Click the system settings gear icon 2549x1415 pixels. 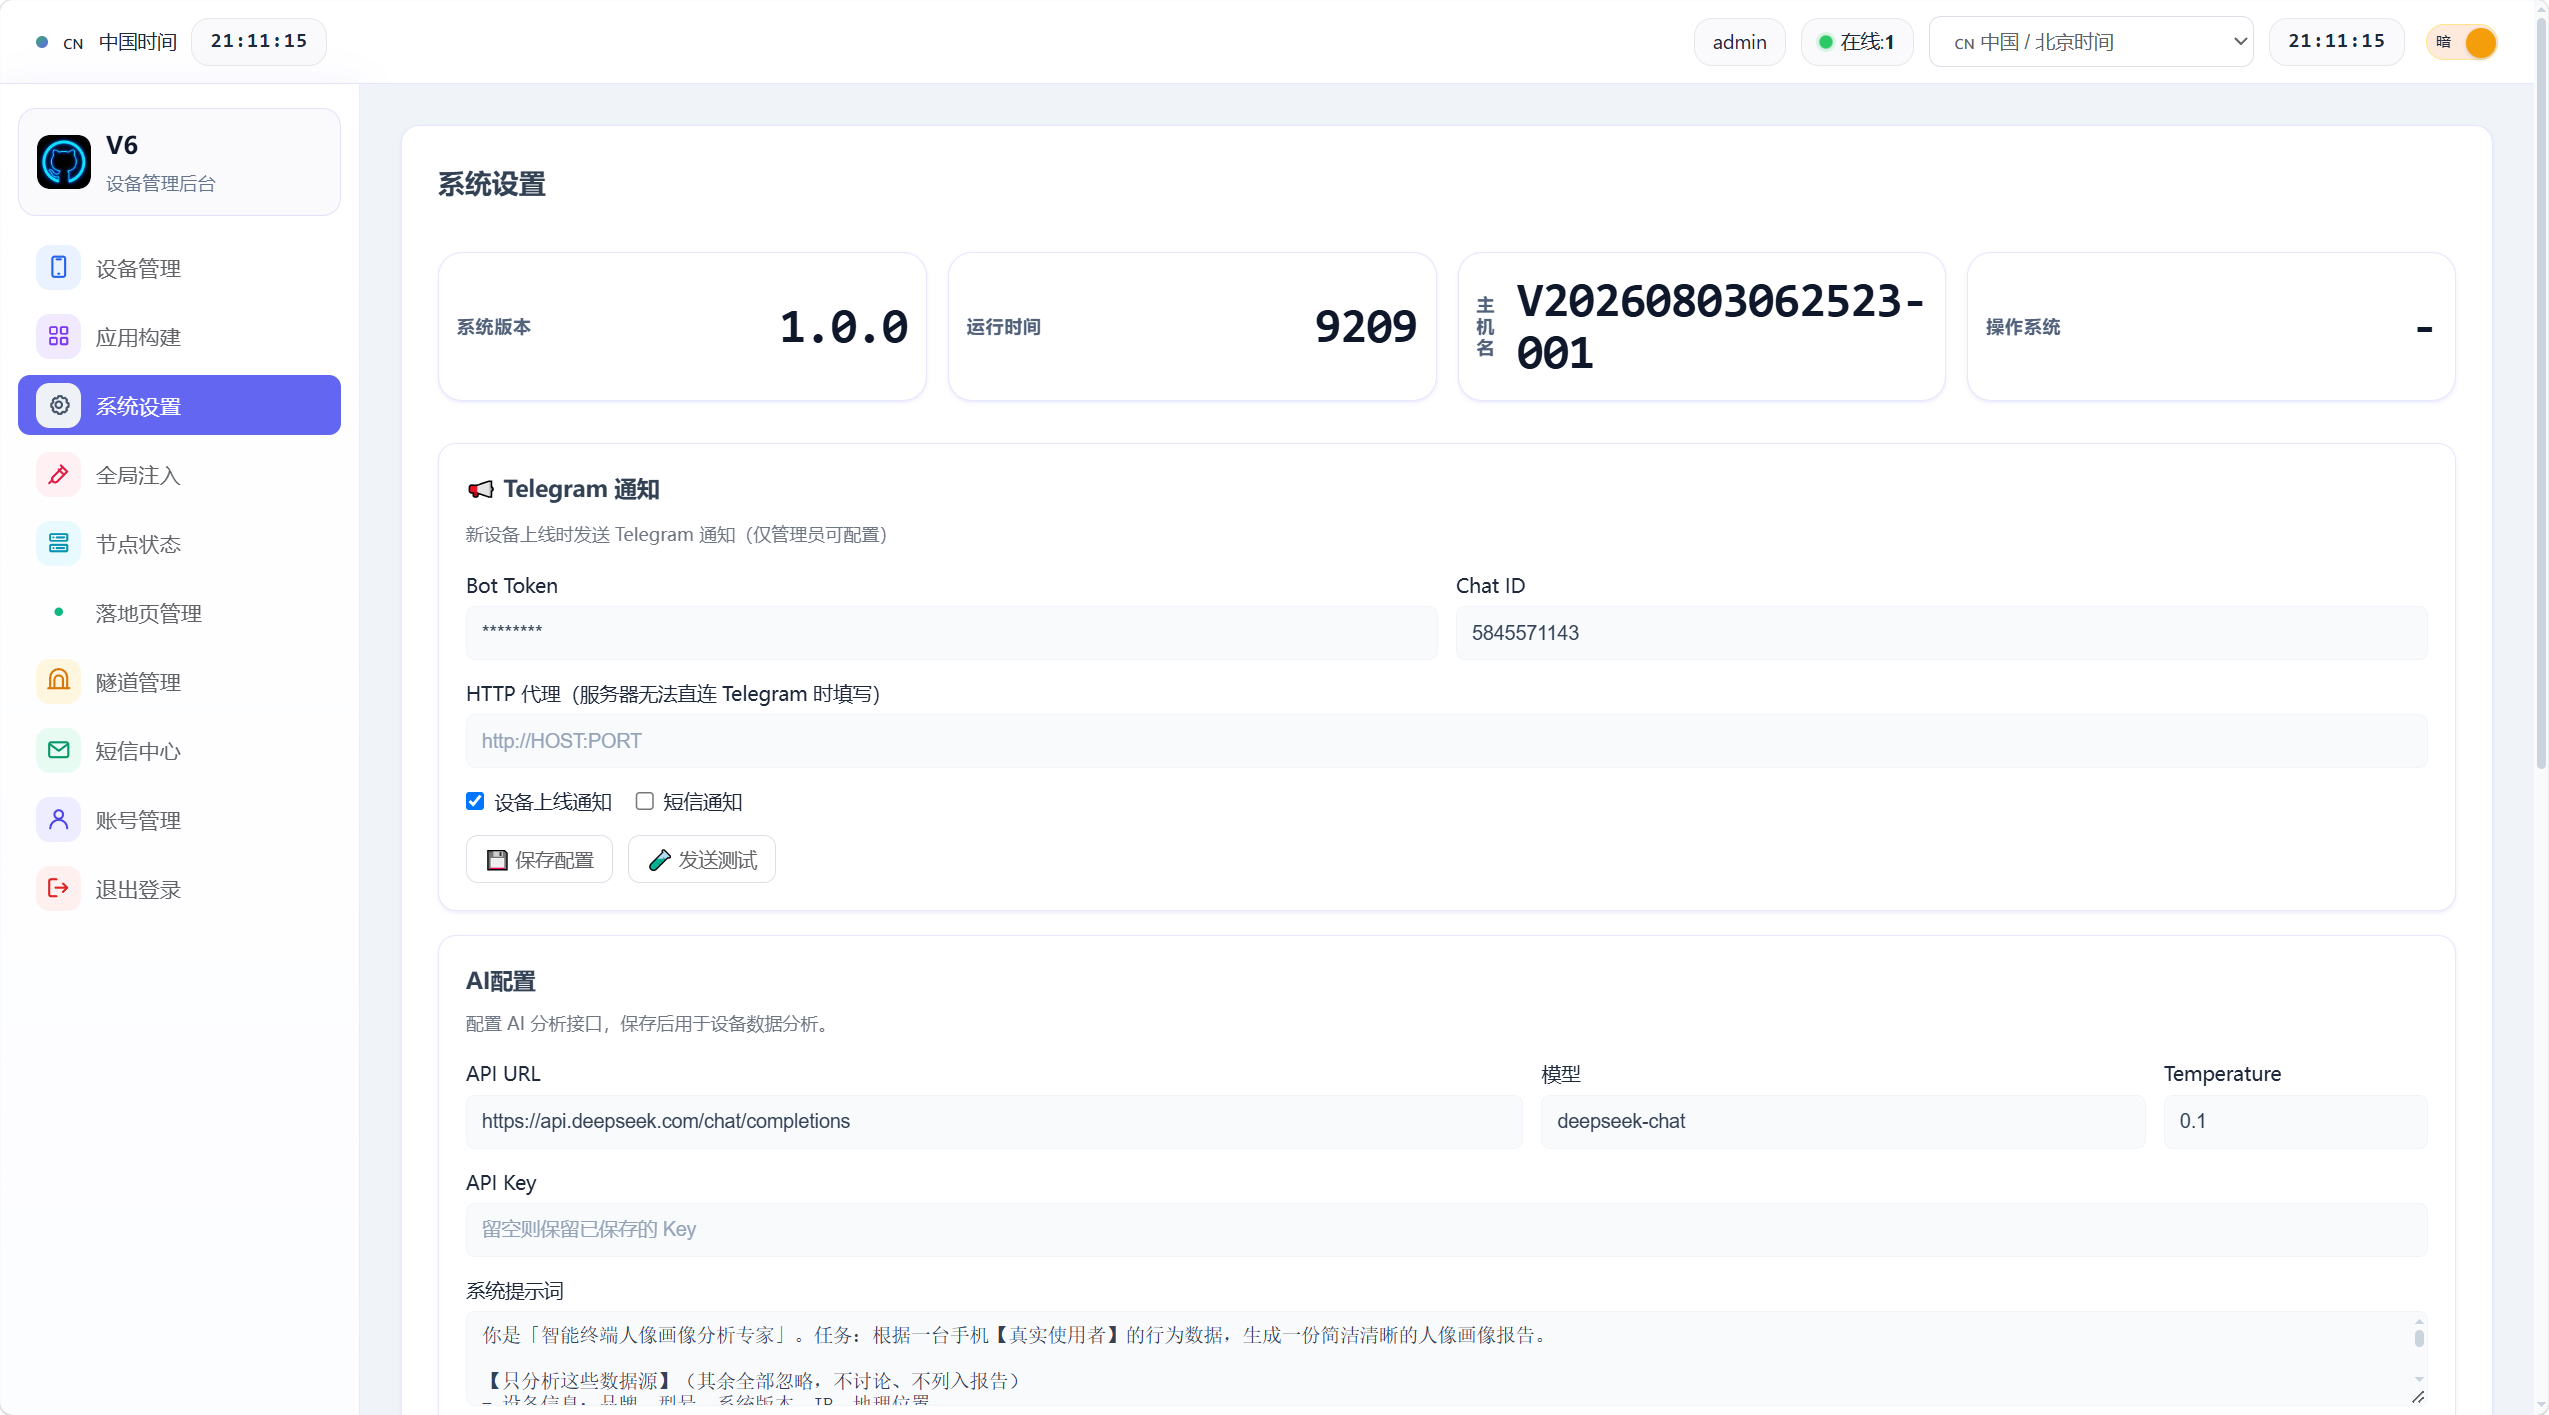(x=59, y=406)
